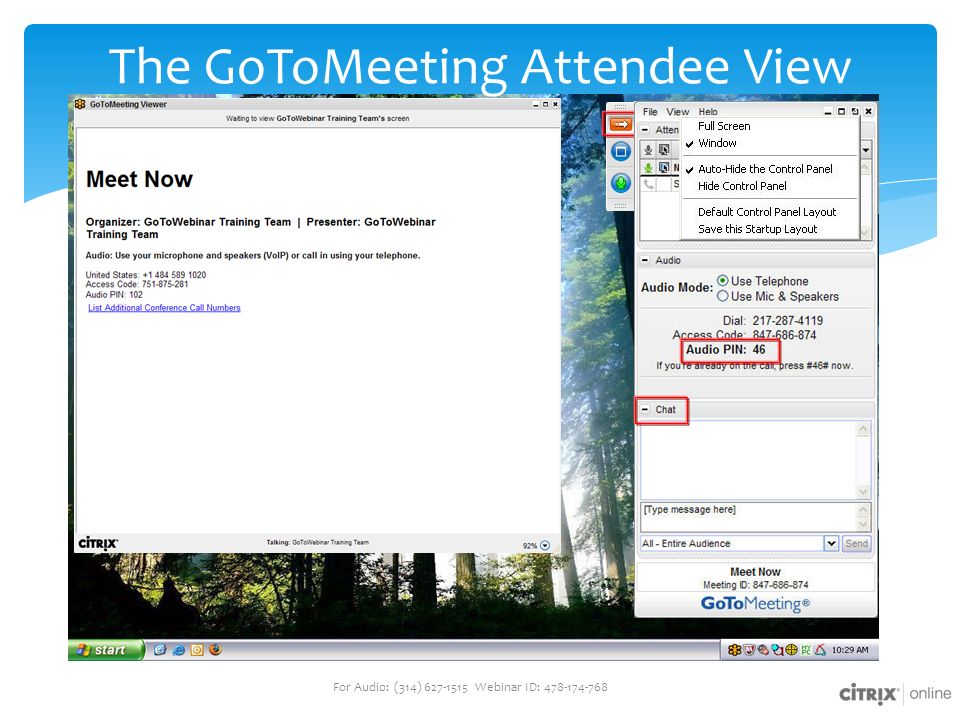Choose Full Screen from the View menu
Image resolution: width=960 pixels, height=720 pixels.
click(x=724, y=126)
